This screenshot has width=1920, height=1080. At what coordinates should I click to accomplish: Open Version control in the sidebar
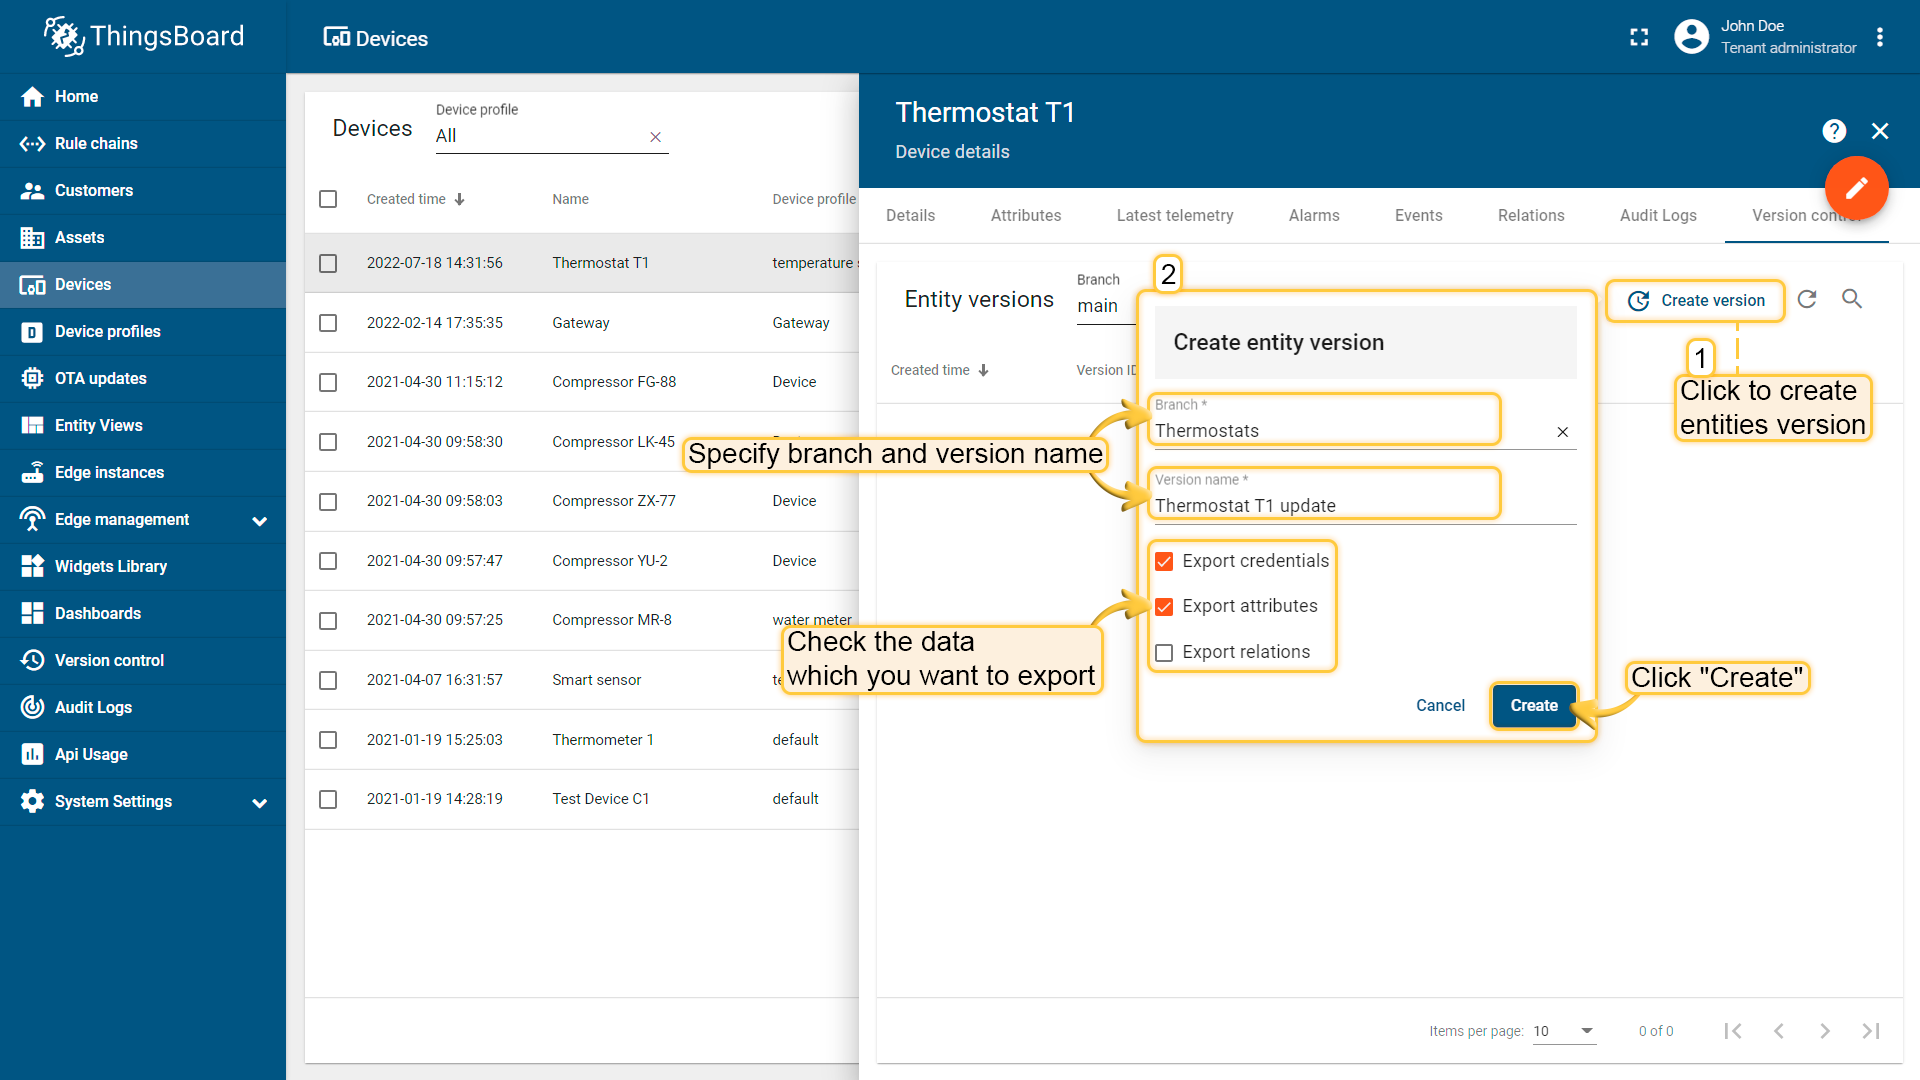pos(143,660)
